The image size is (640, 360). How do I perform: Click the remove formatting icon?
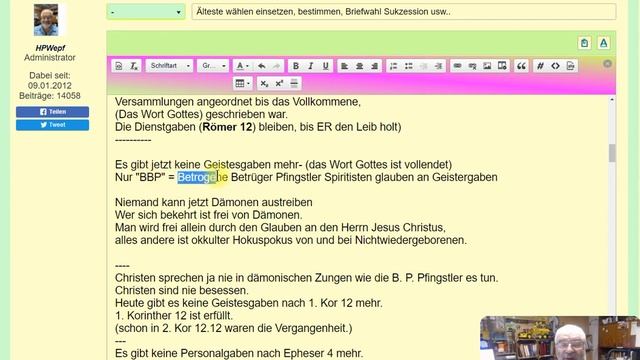(134, 66)
